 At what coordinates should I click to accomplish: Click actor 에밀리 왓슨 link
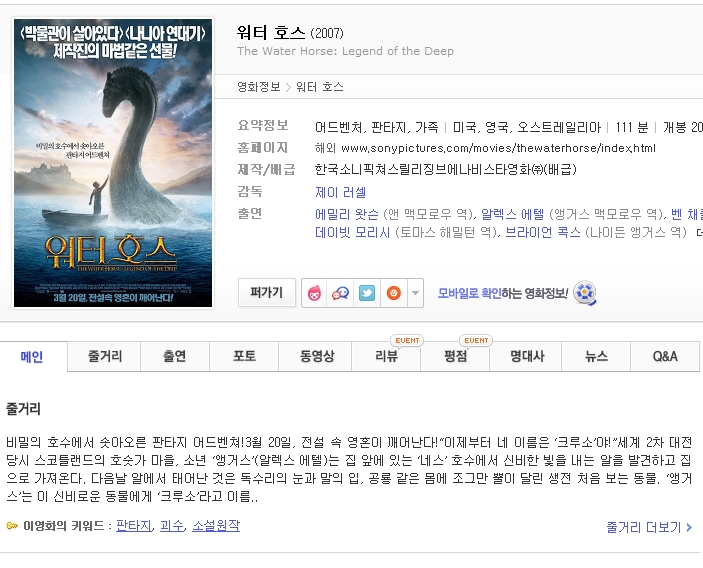pos(347,214)
